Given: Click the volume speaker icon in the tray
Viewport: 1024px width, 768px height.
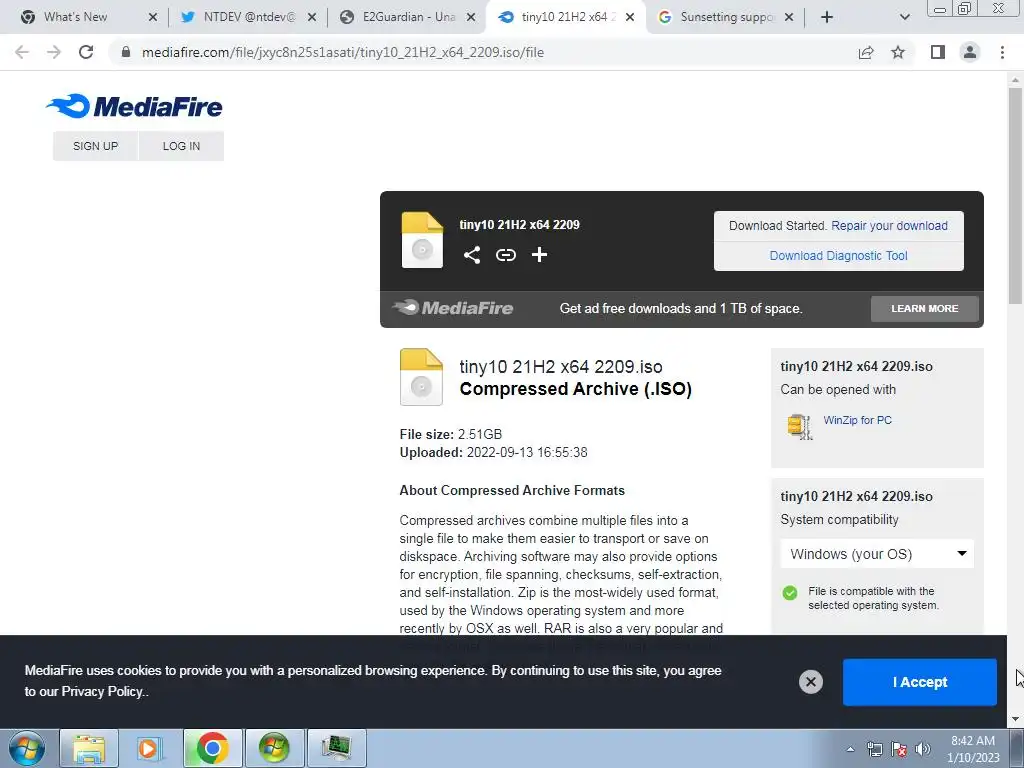Looking at the screenshot, I should point(923,749).
